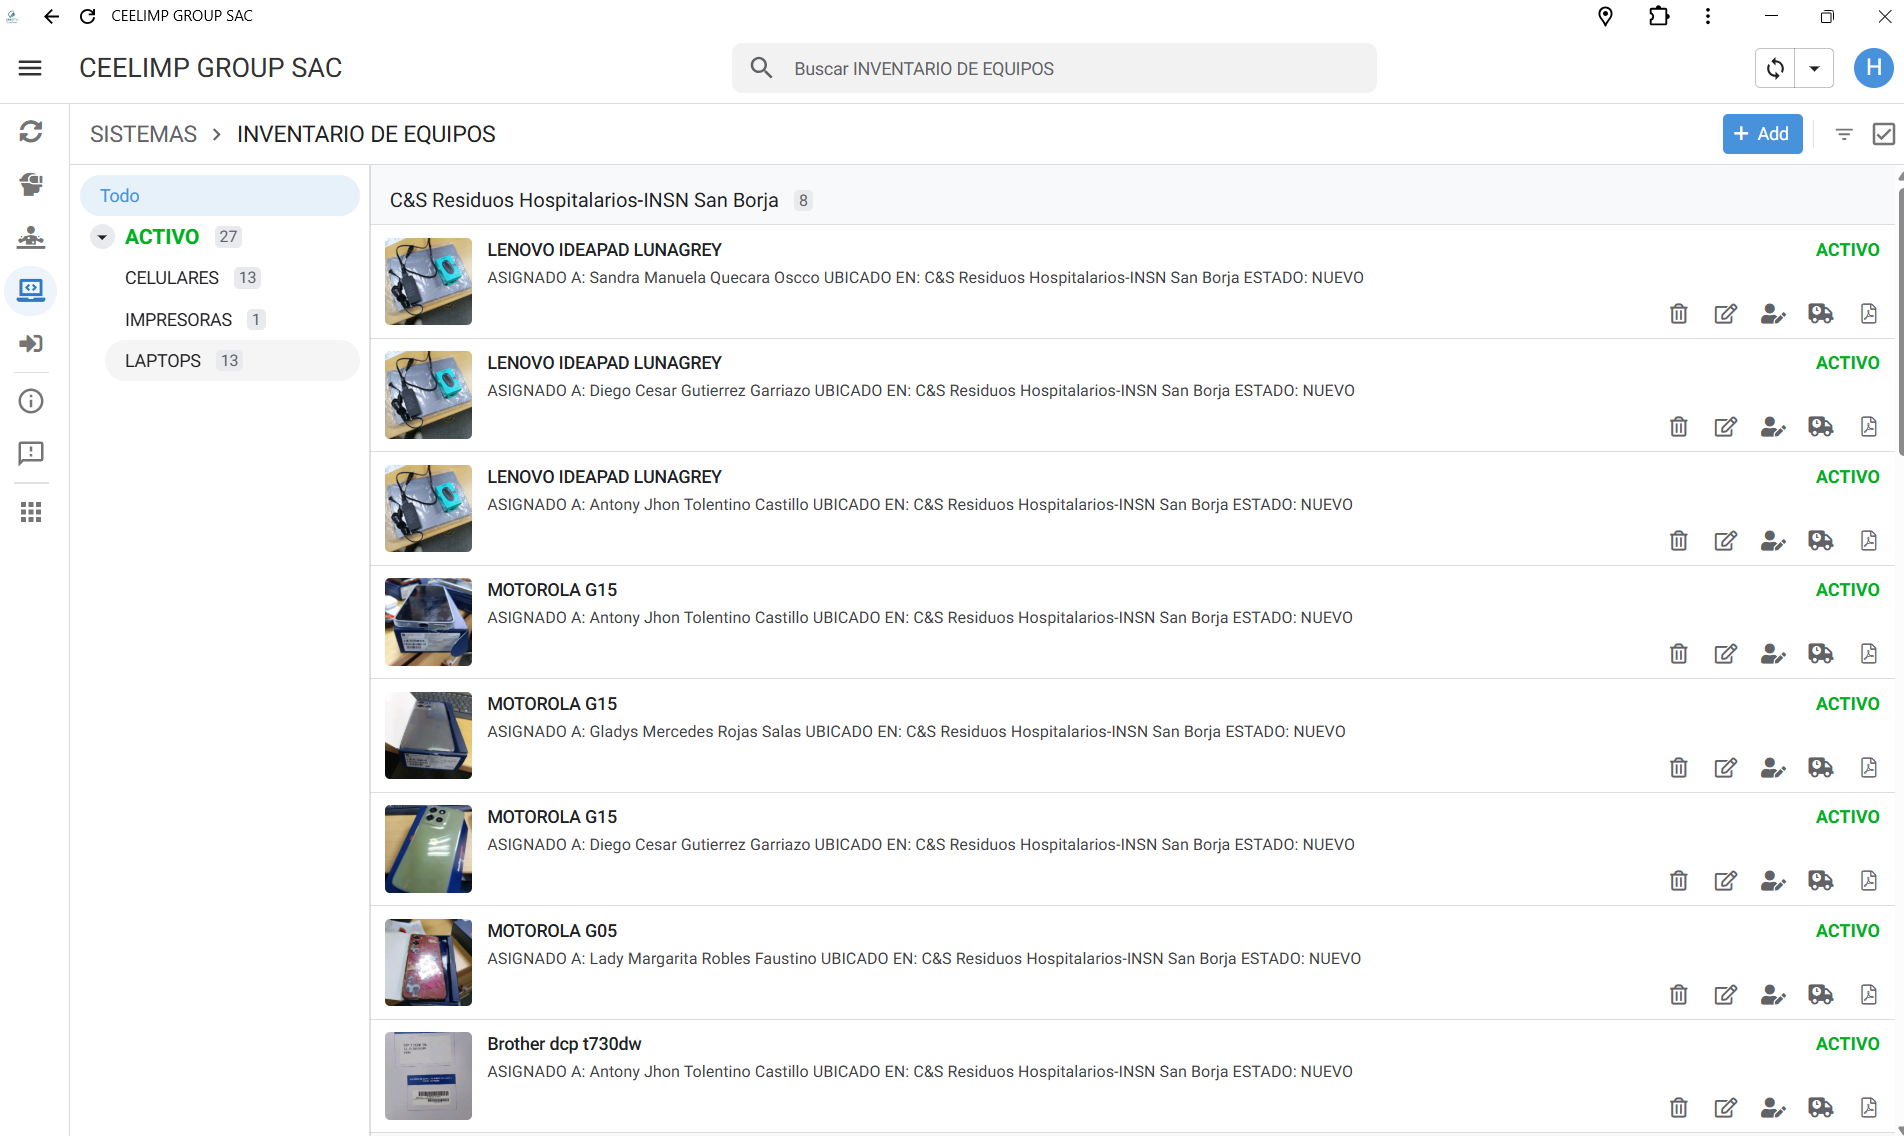Screen dimensions: 1904x1136
Task: Click truck icon on Sandra's Lenovo row
Action: click(1821, 314)
